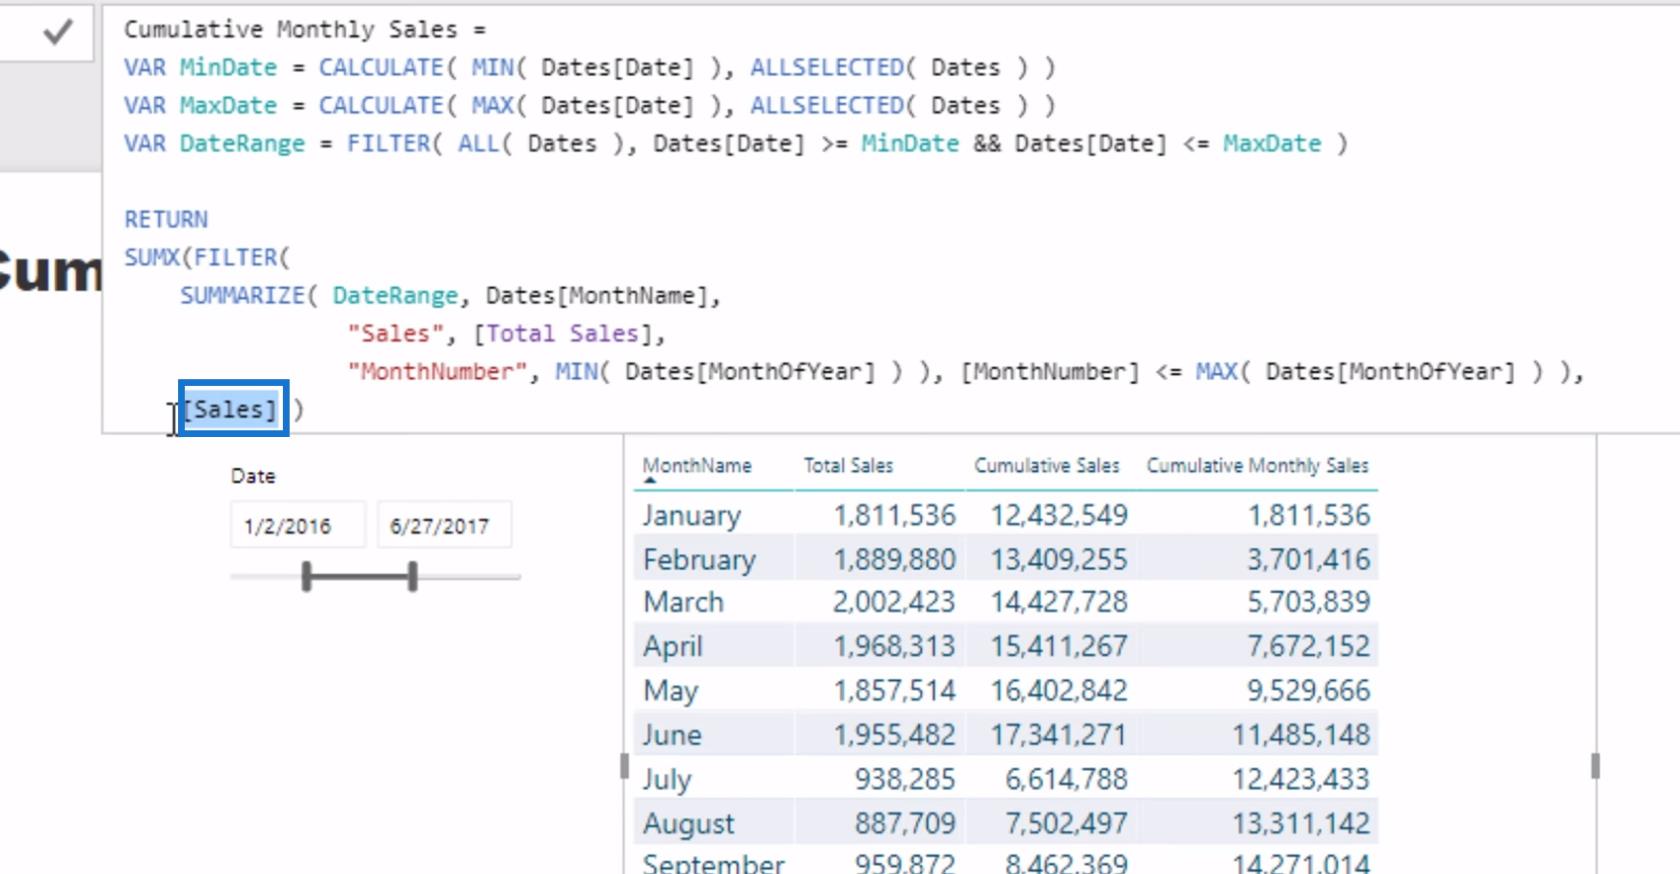Viewport: 1680px width, 874px height.
Task: Select the March row label
Action: [683, 602]
